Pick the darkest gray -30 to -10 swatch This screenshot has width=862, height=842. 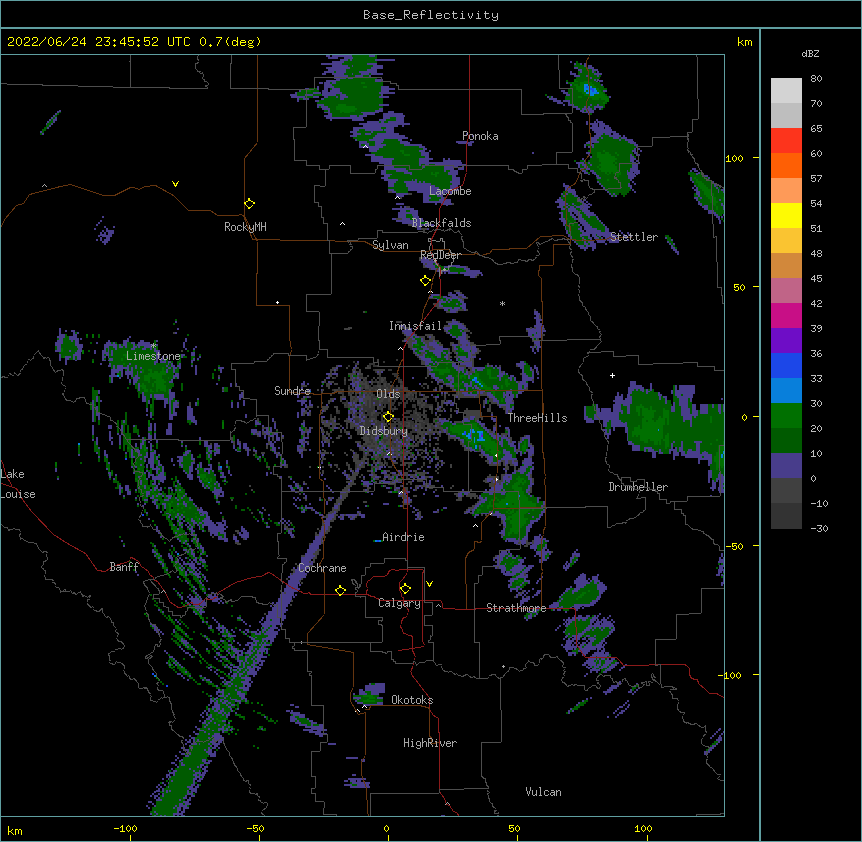786,516
